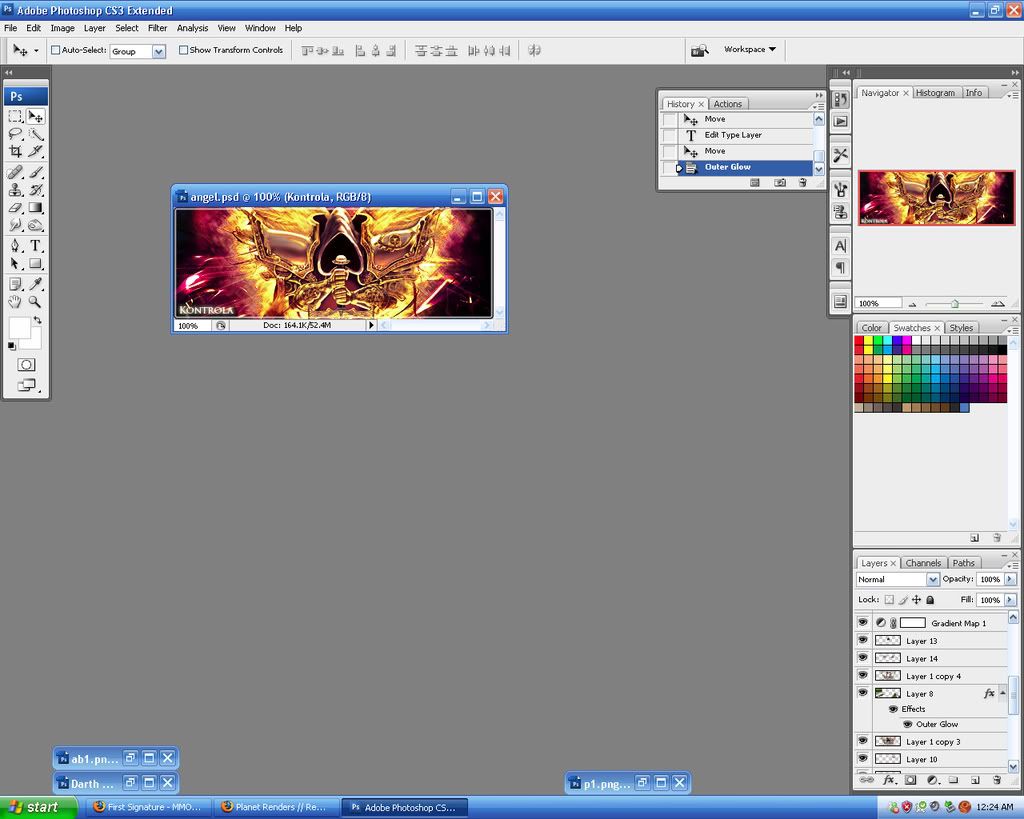Viewport: 1024px width, 819px height.
Task: Open the Windows Start menu
Action: click(x=38, y=807)
